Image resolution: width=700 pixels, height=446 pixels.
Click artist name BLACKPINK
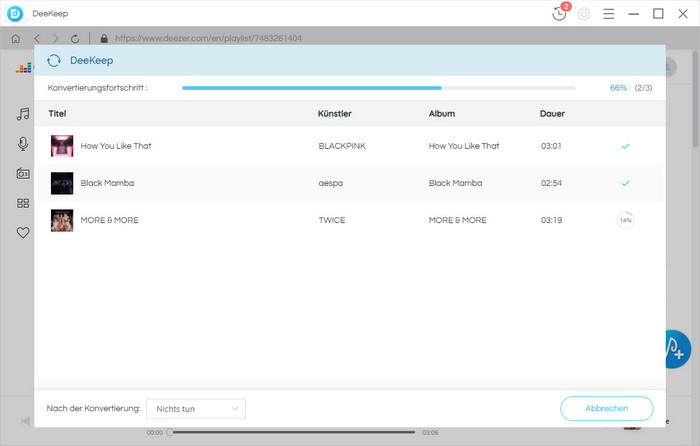click(x=342, y=146)
